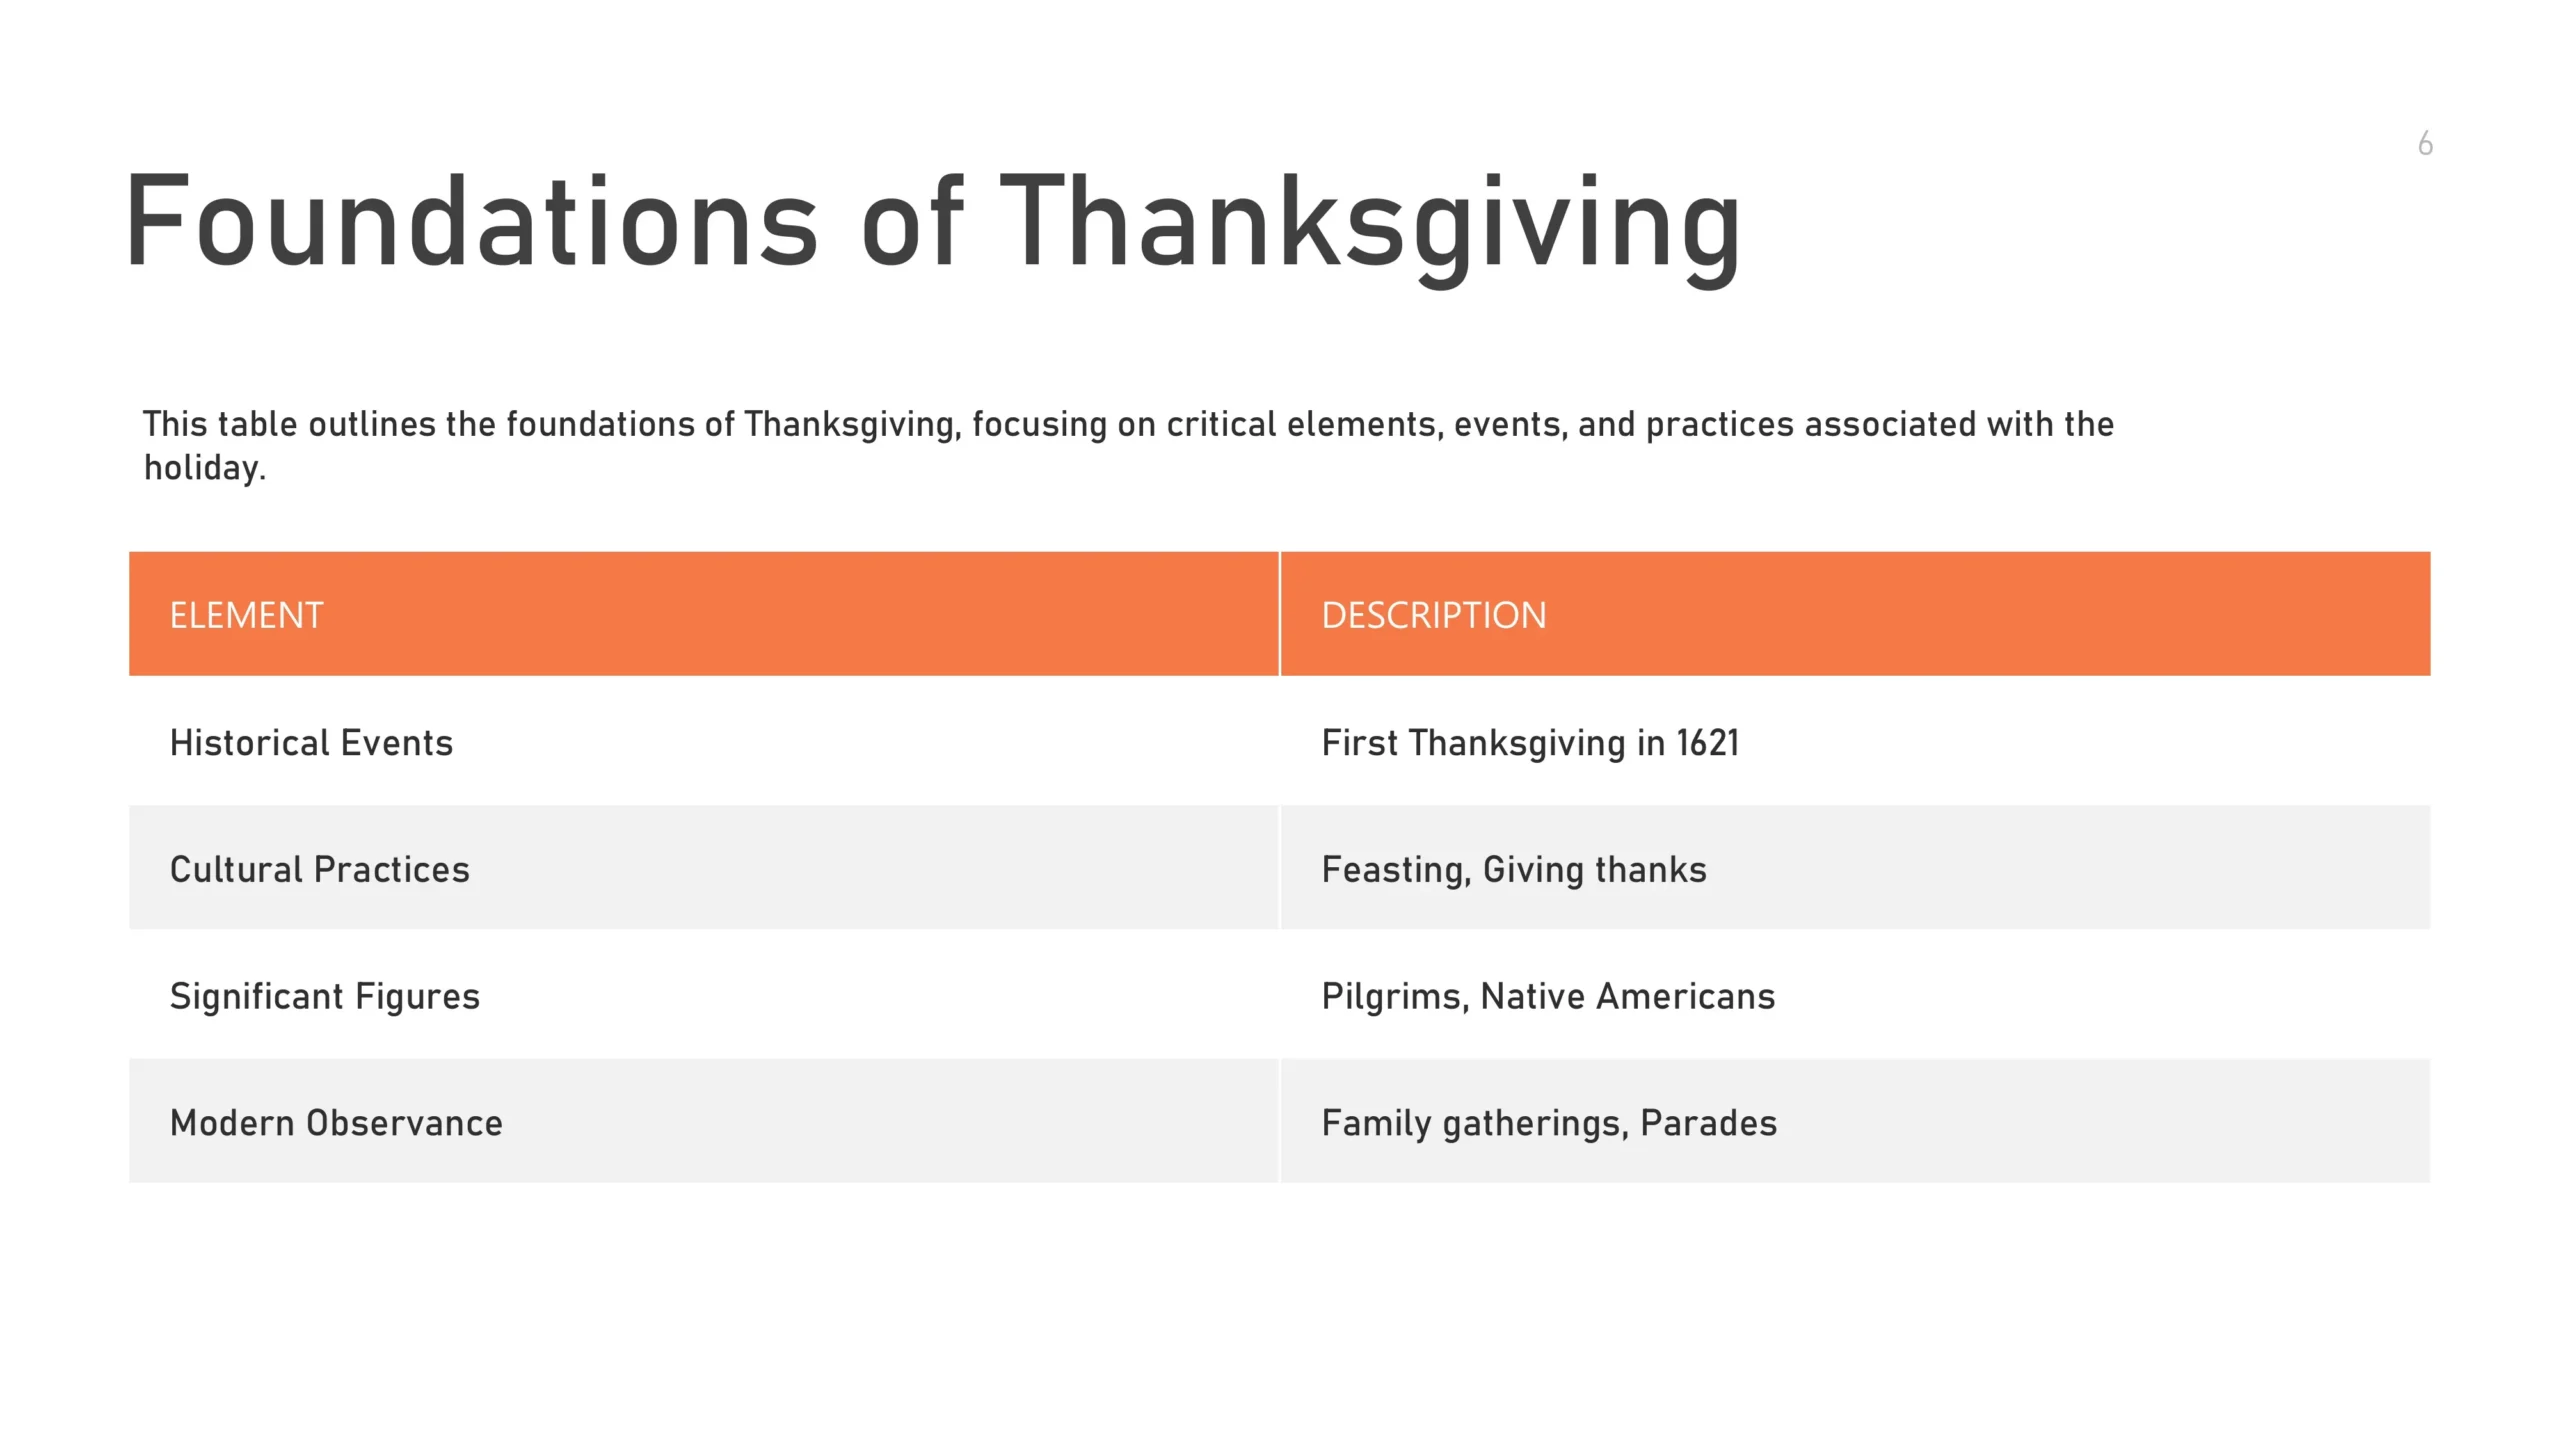Click the year 1621 in the table
This screenshot has height=1440, width=2560.
[1707, 743]
